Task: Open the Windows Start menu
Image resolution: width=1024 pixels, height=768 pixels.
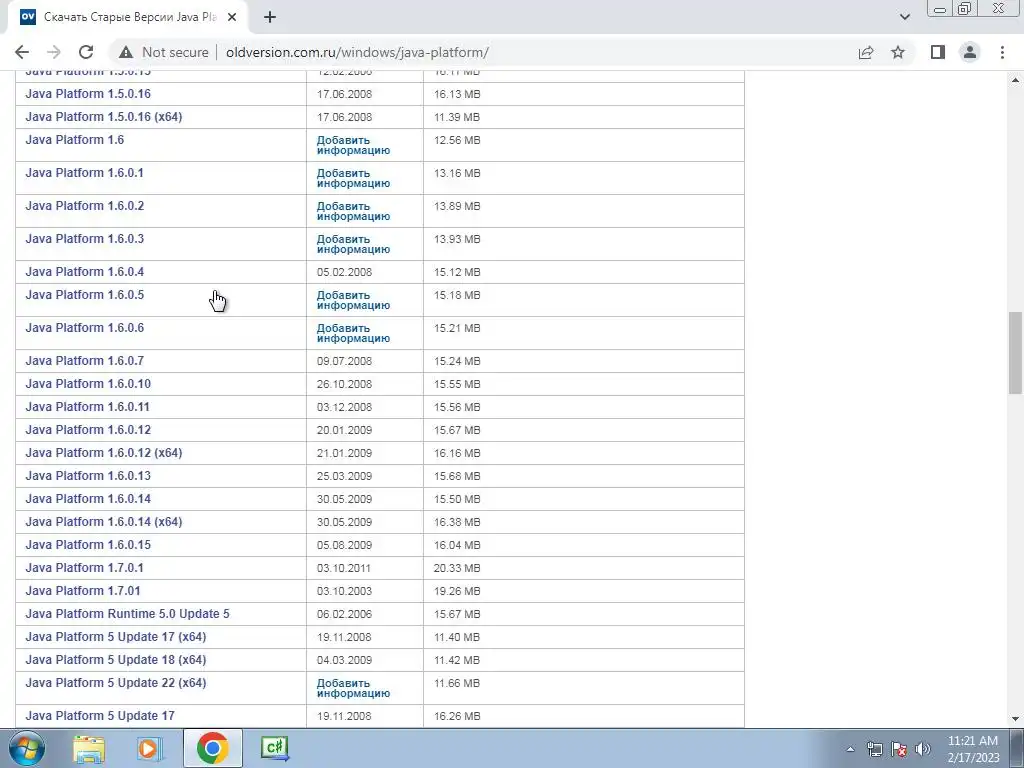Action: (x=27, y=748)
